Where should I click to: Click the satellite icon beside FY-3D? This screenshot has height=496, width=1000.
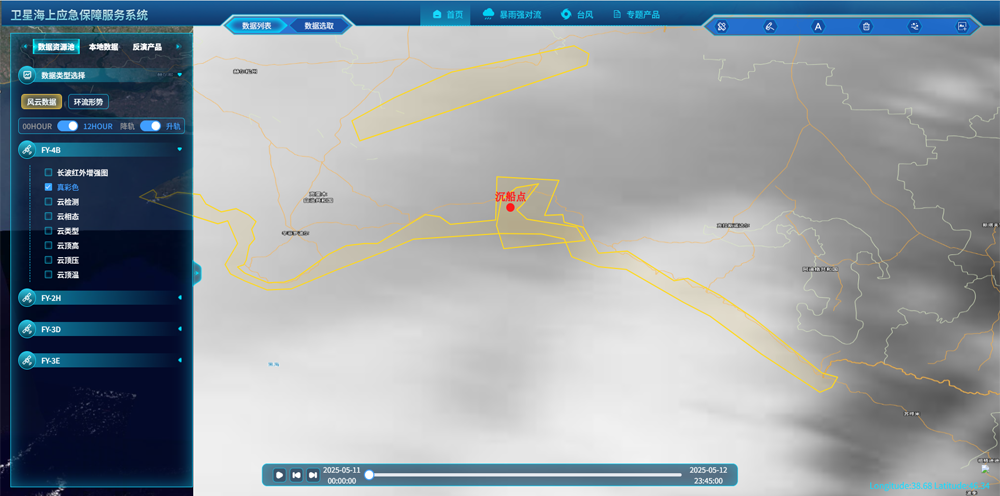(x=27, y=329)
